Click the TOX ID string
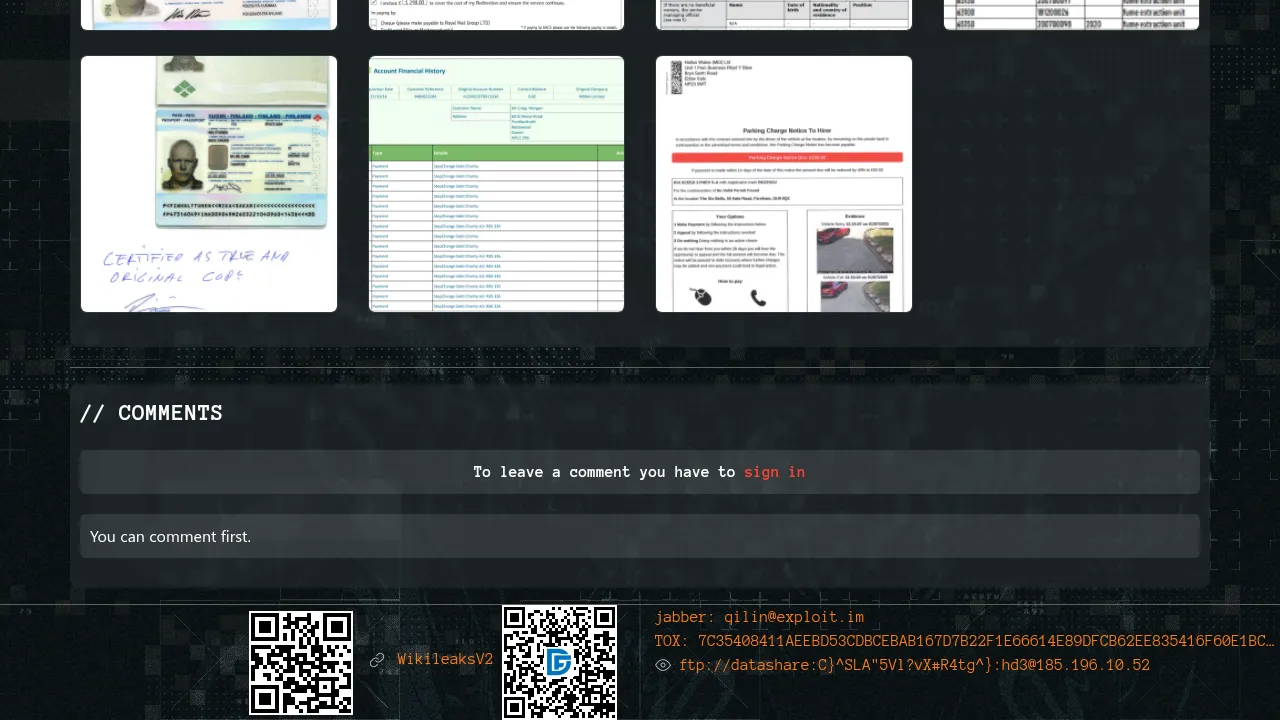1280x720 pixels. [964, 641]
